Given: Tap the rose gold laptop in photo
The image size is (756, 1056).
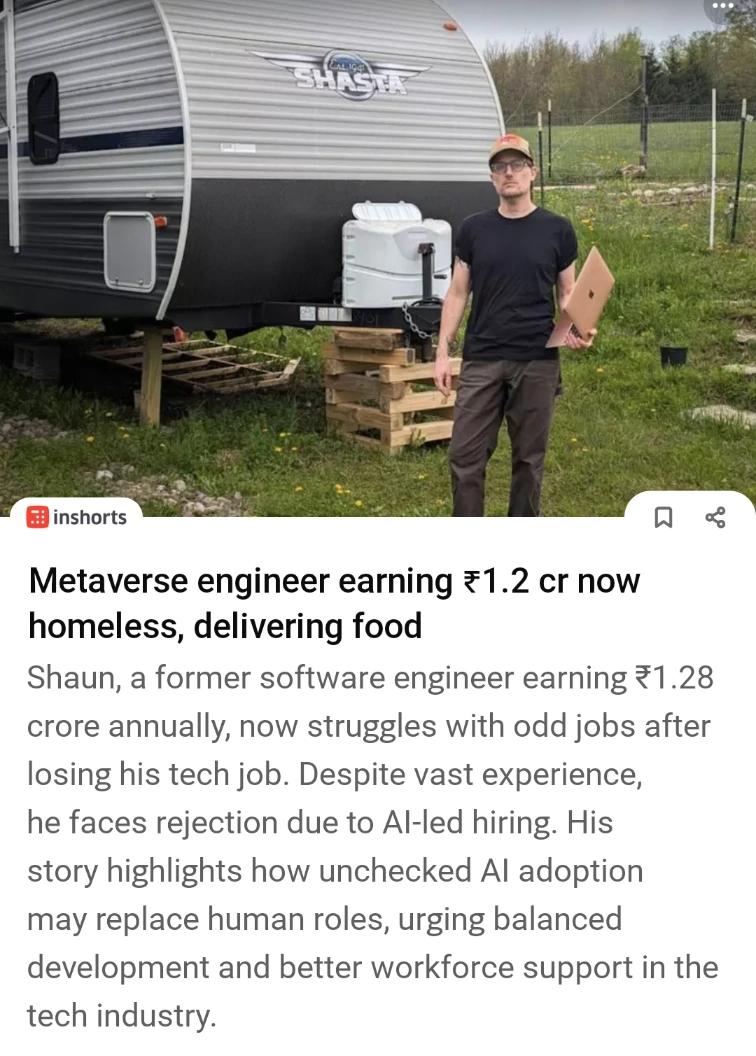Looking at the screenshot, I should pyautogui.click(x=581, y=297).
